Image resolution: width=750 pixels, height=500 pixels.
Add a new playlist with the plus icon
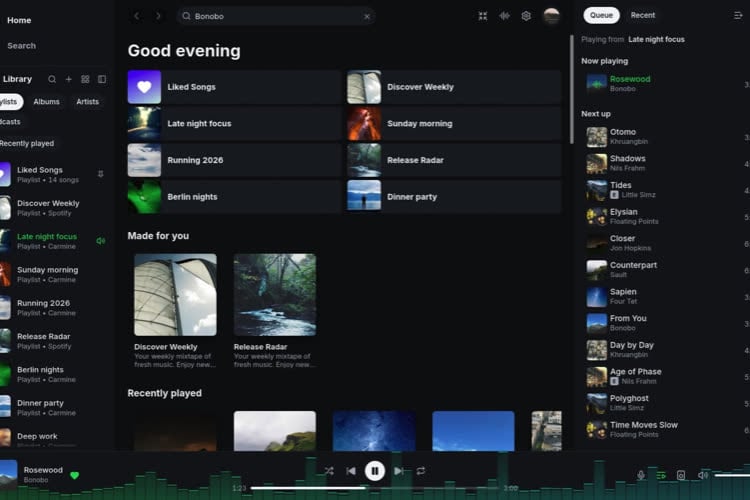(68, 79)
